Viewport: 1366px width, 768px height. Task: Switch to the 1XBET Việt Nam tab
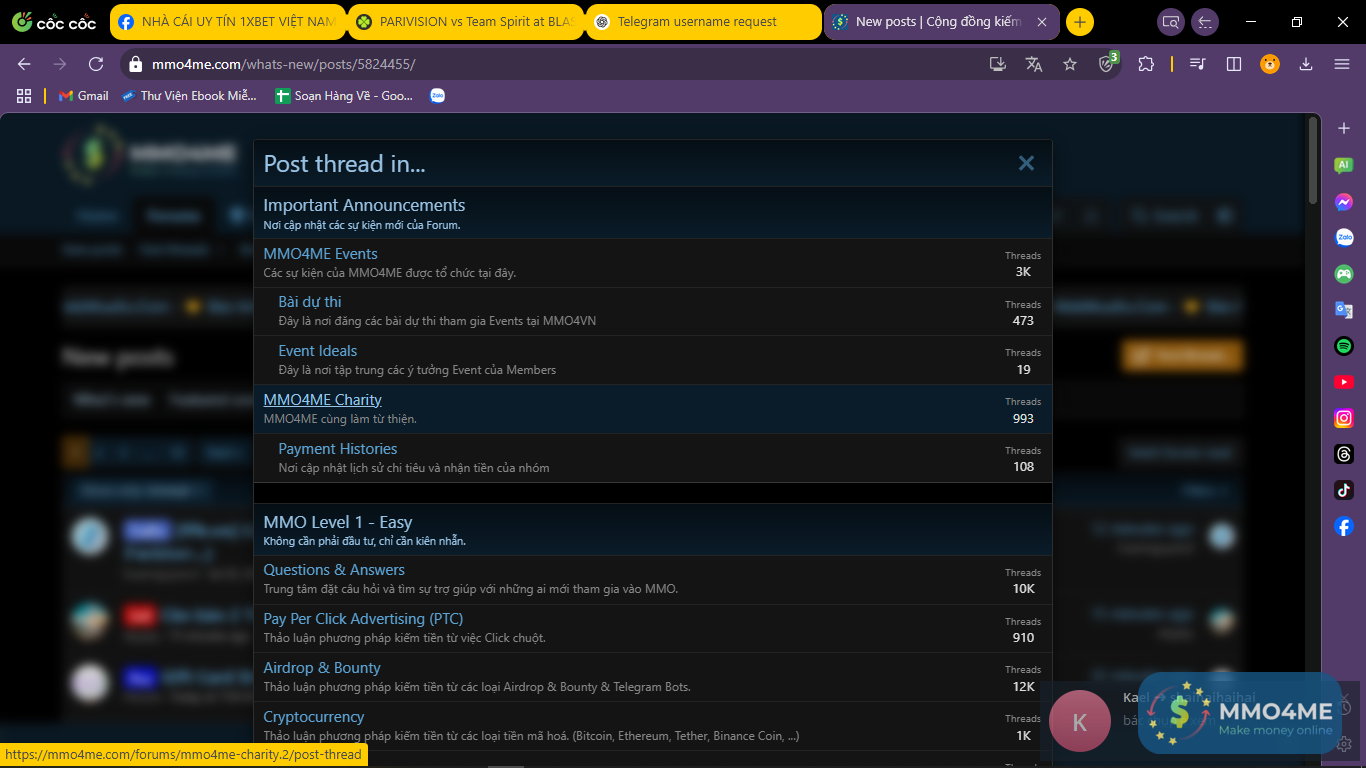[x=228, y=21]
